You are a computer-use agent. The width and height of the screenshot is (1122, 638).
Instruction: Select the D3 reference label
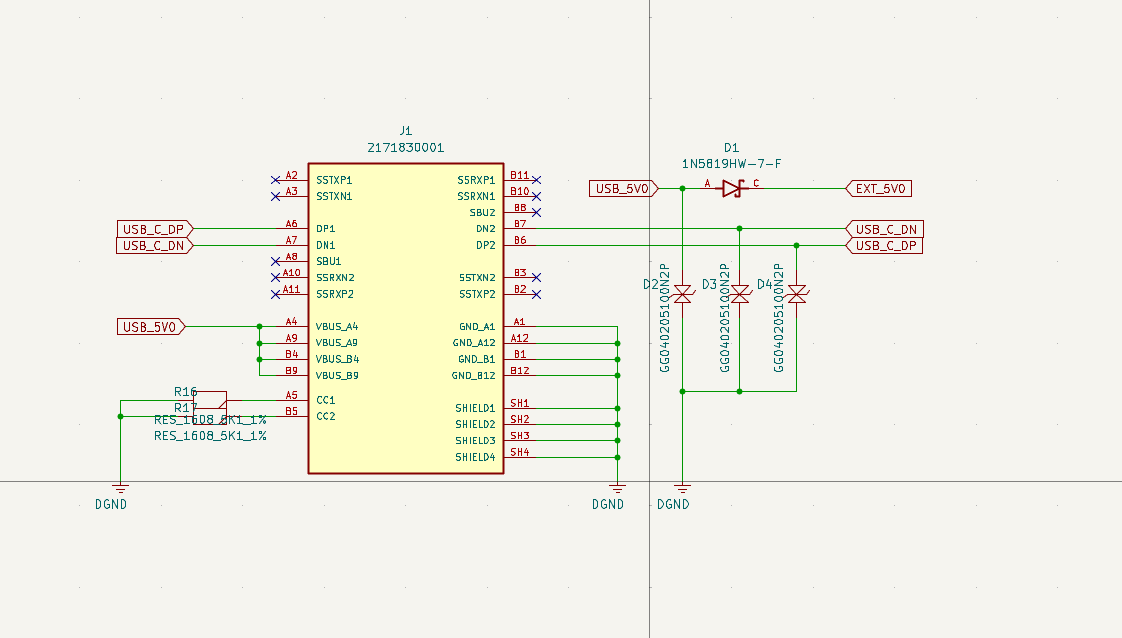(x=709, y=285)
